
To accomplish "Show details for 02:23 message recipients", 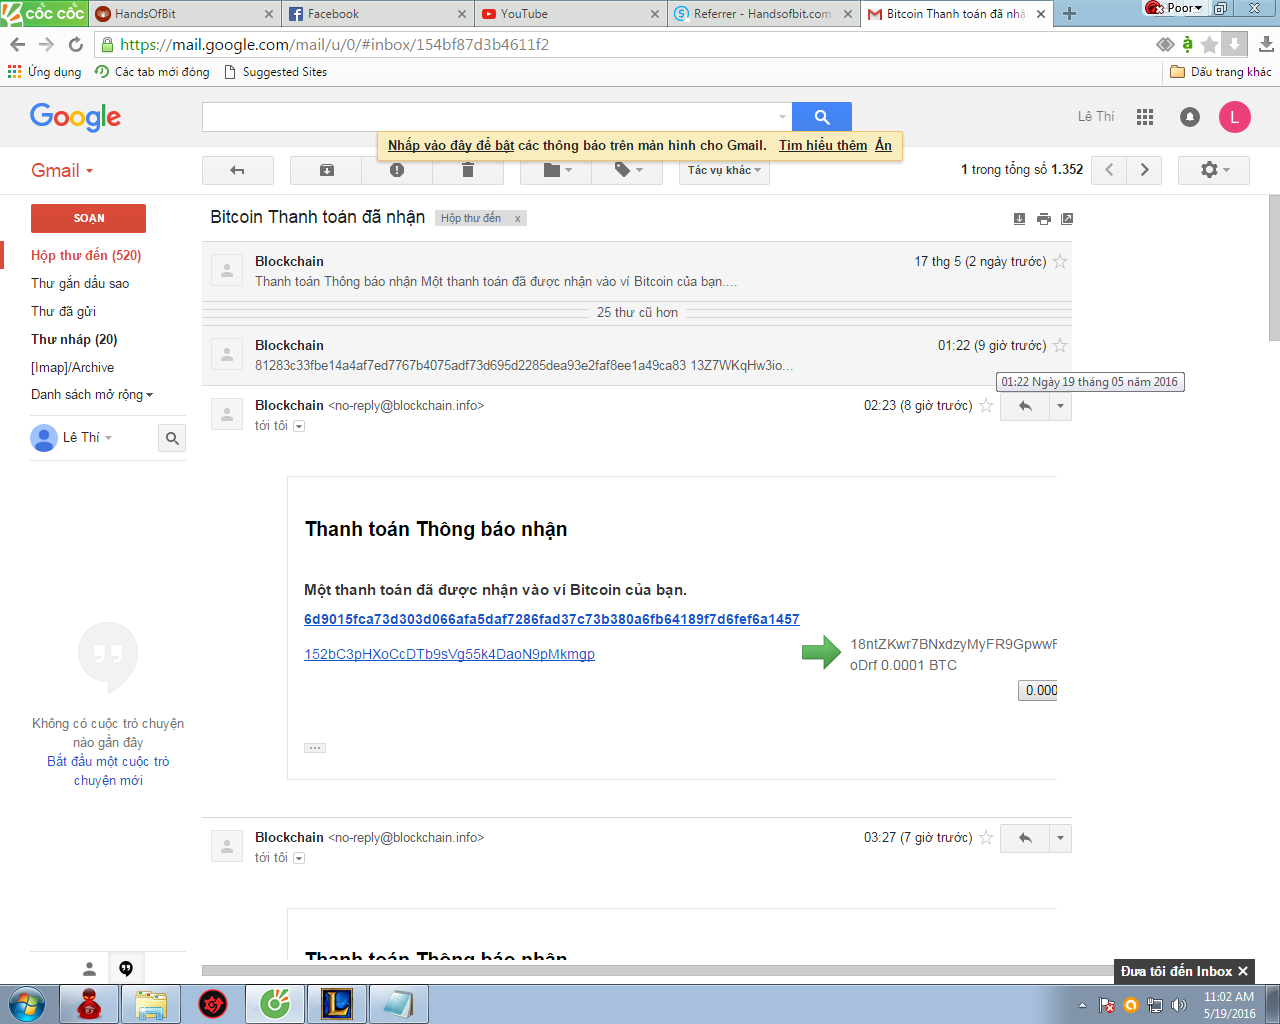I will point(299,426).
